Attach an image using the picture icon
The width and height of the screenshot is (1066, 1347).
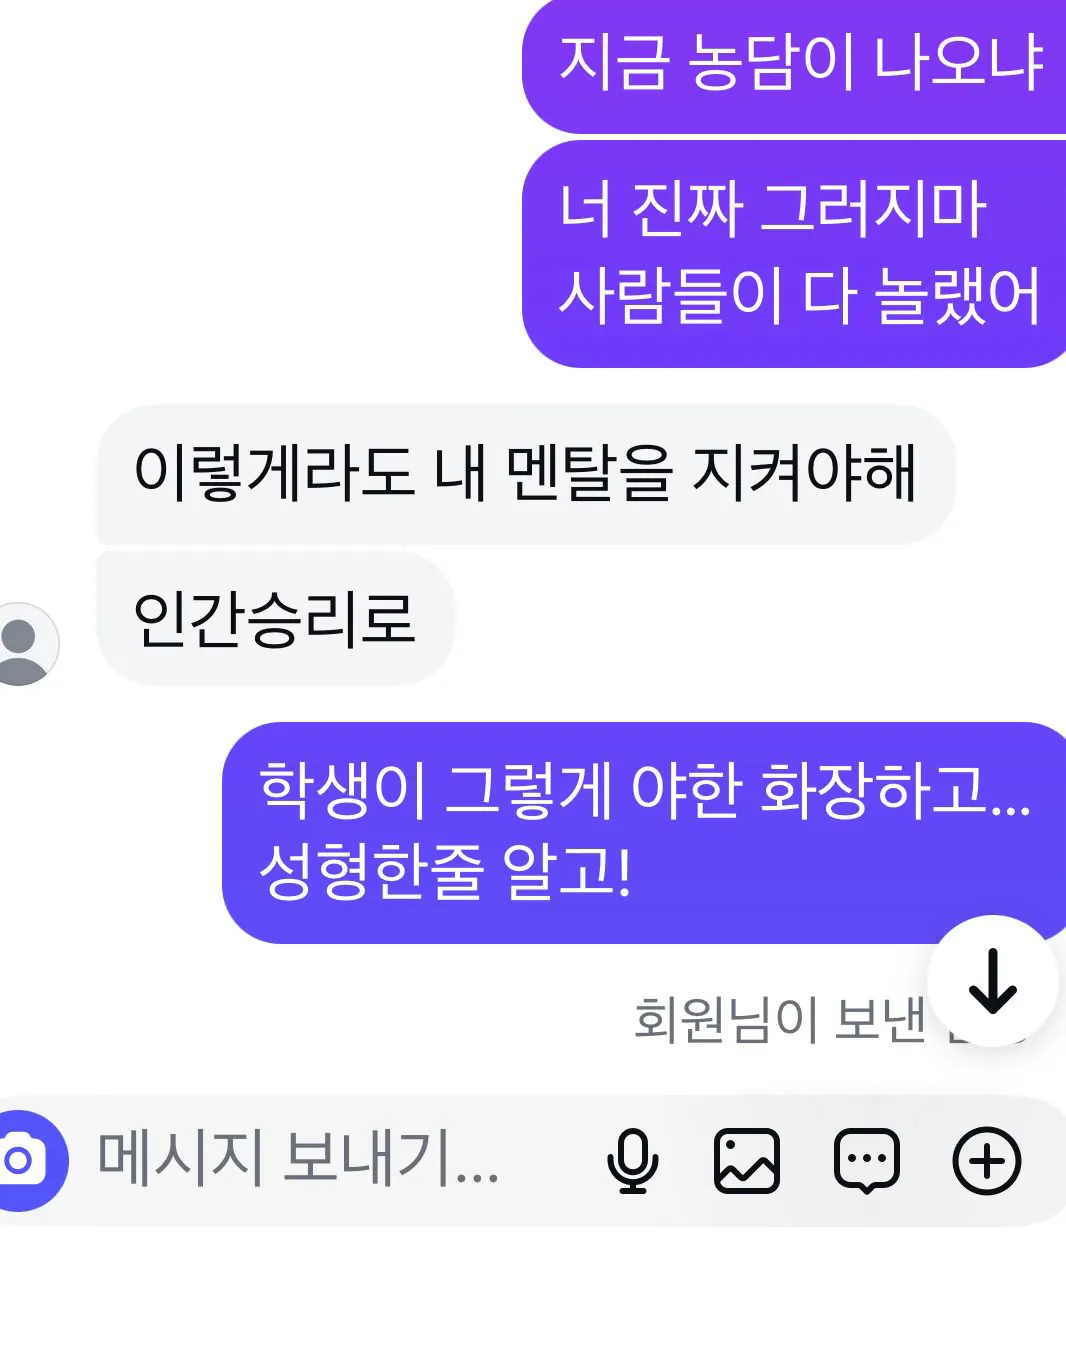click(747, 1161)
